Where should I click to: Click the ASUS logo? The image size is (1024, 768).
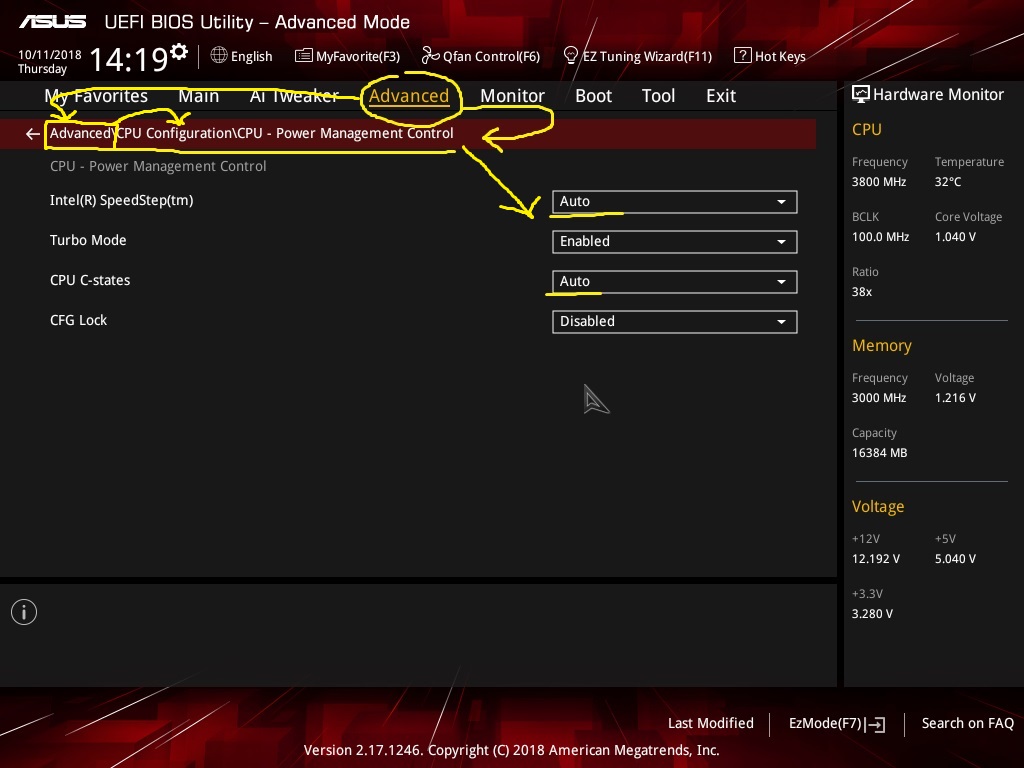(x=52, y=22)
